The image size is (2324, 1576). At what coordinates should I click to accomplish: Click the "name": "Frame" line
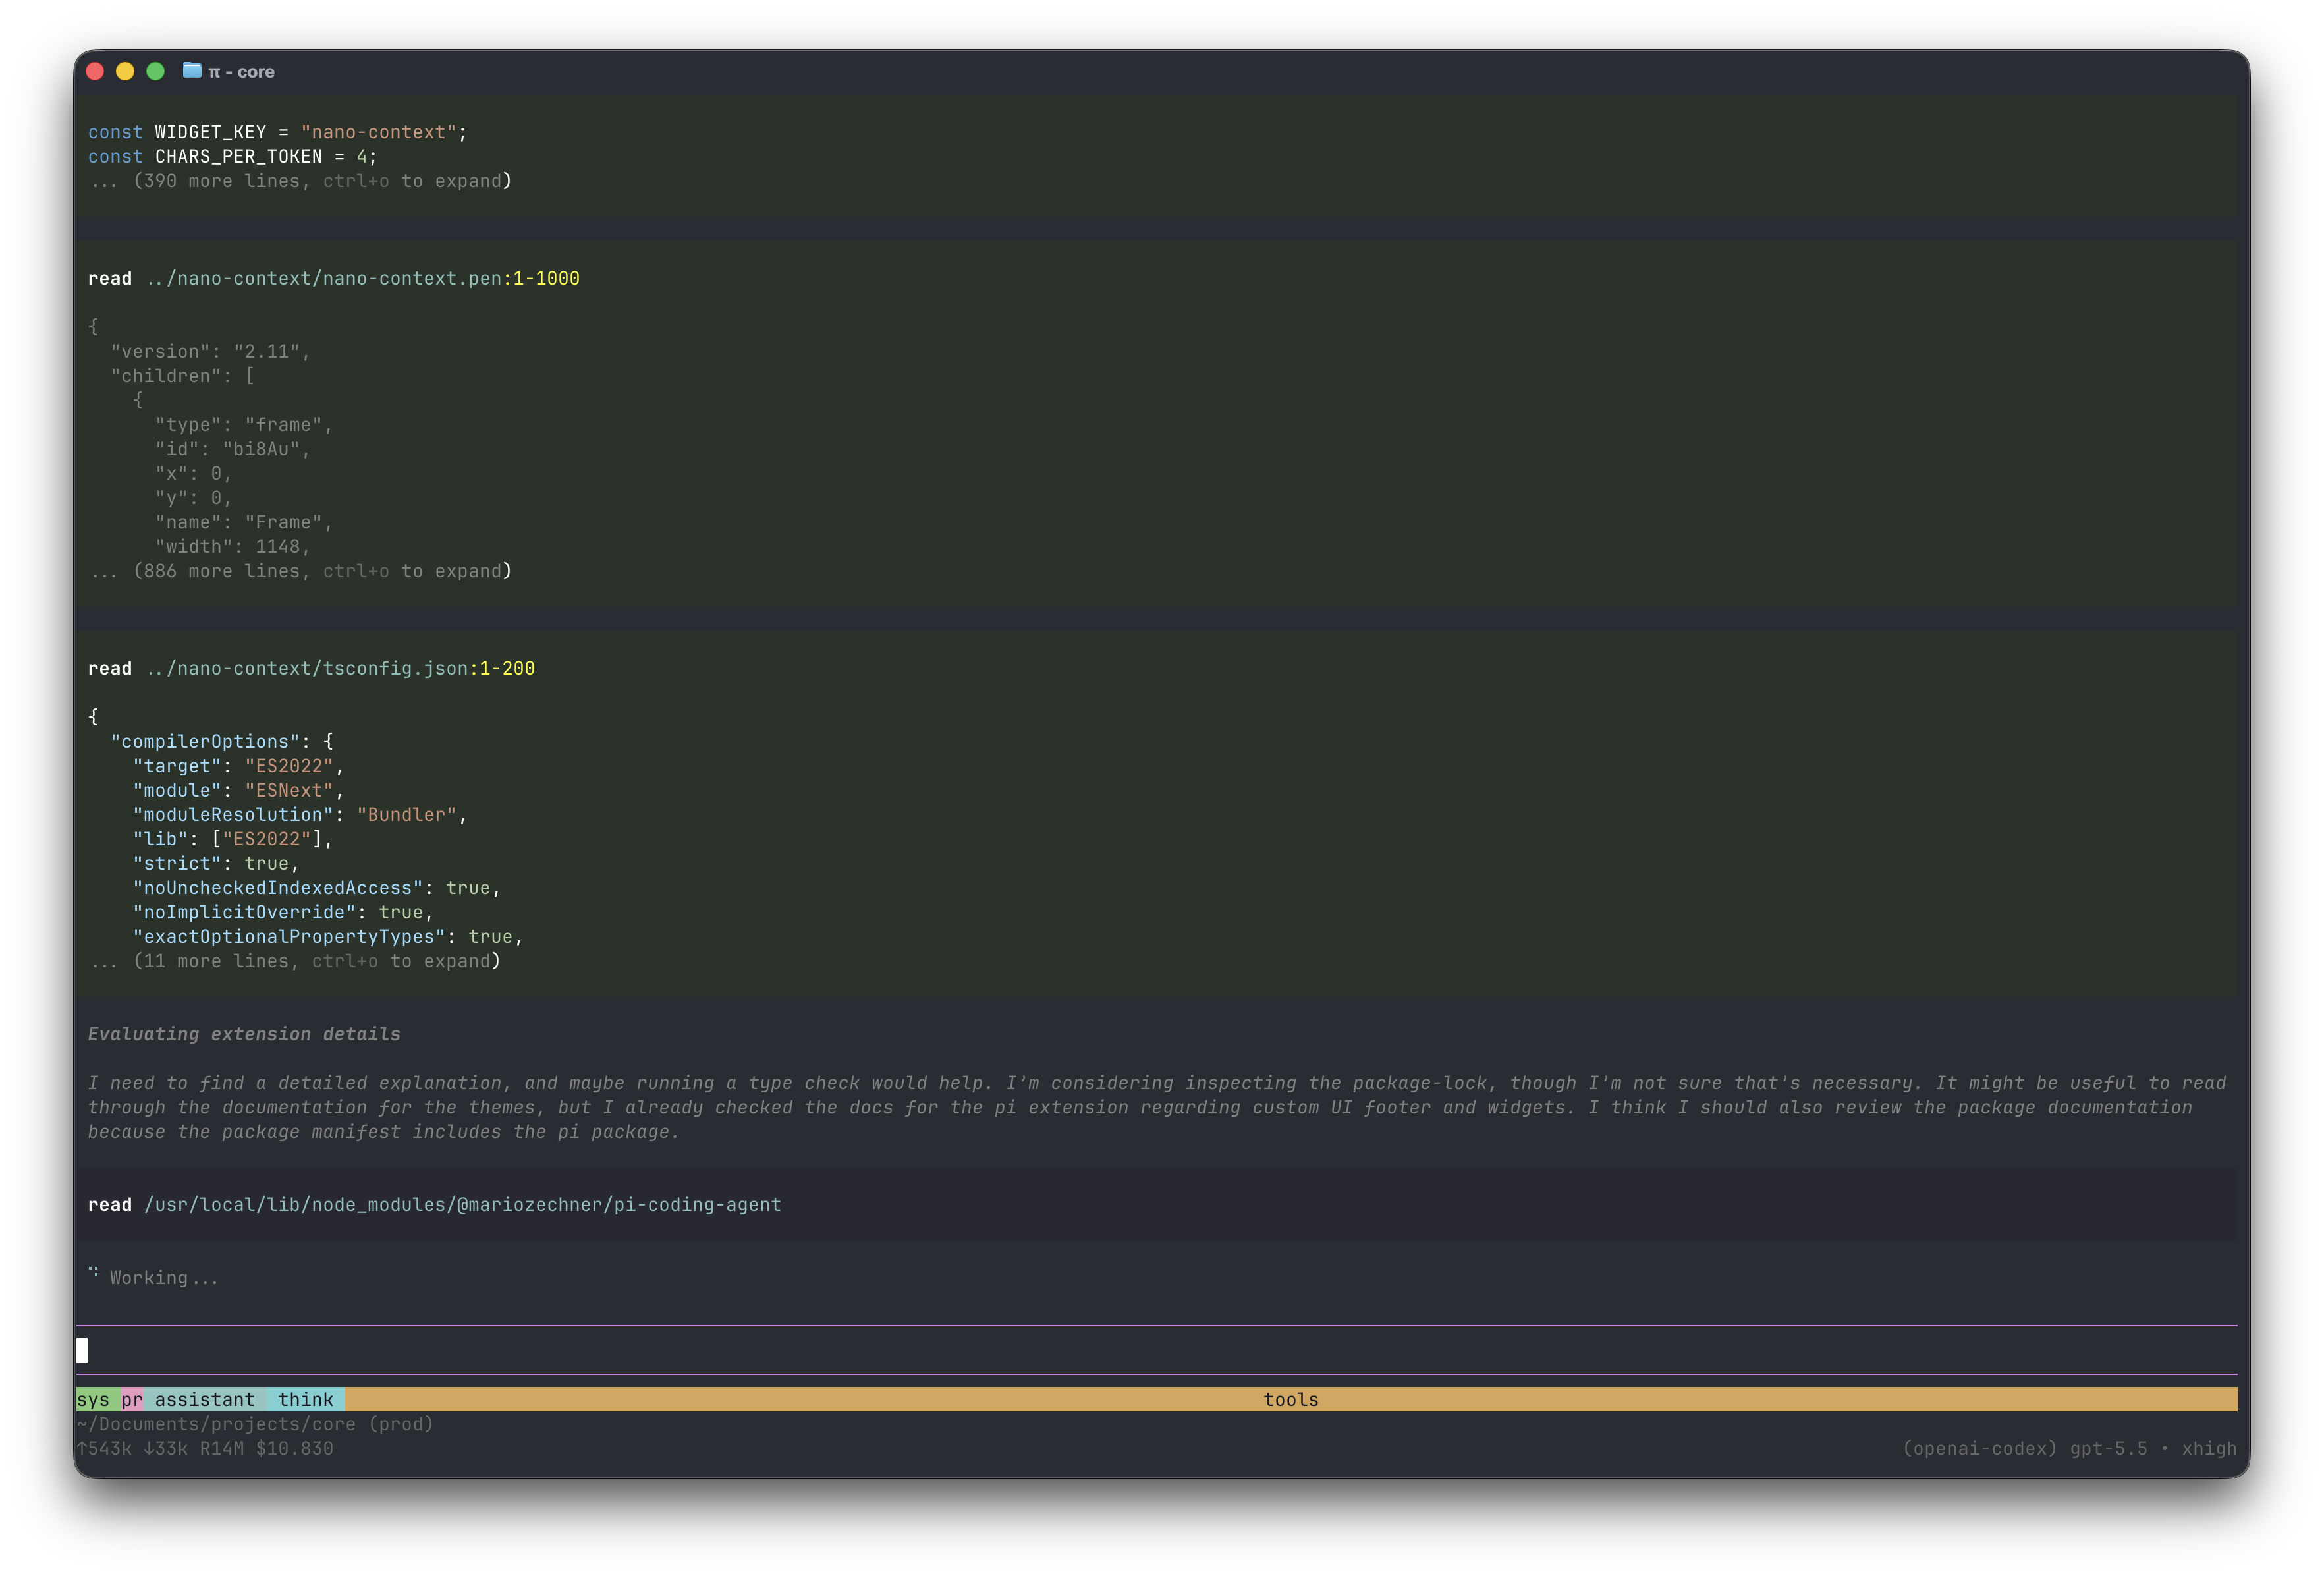pyautogui.click(x=243, y=522)
